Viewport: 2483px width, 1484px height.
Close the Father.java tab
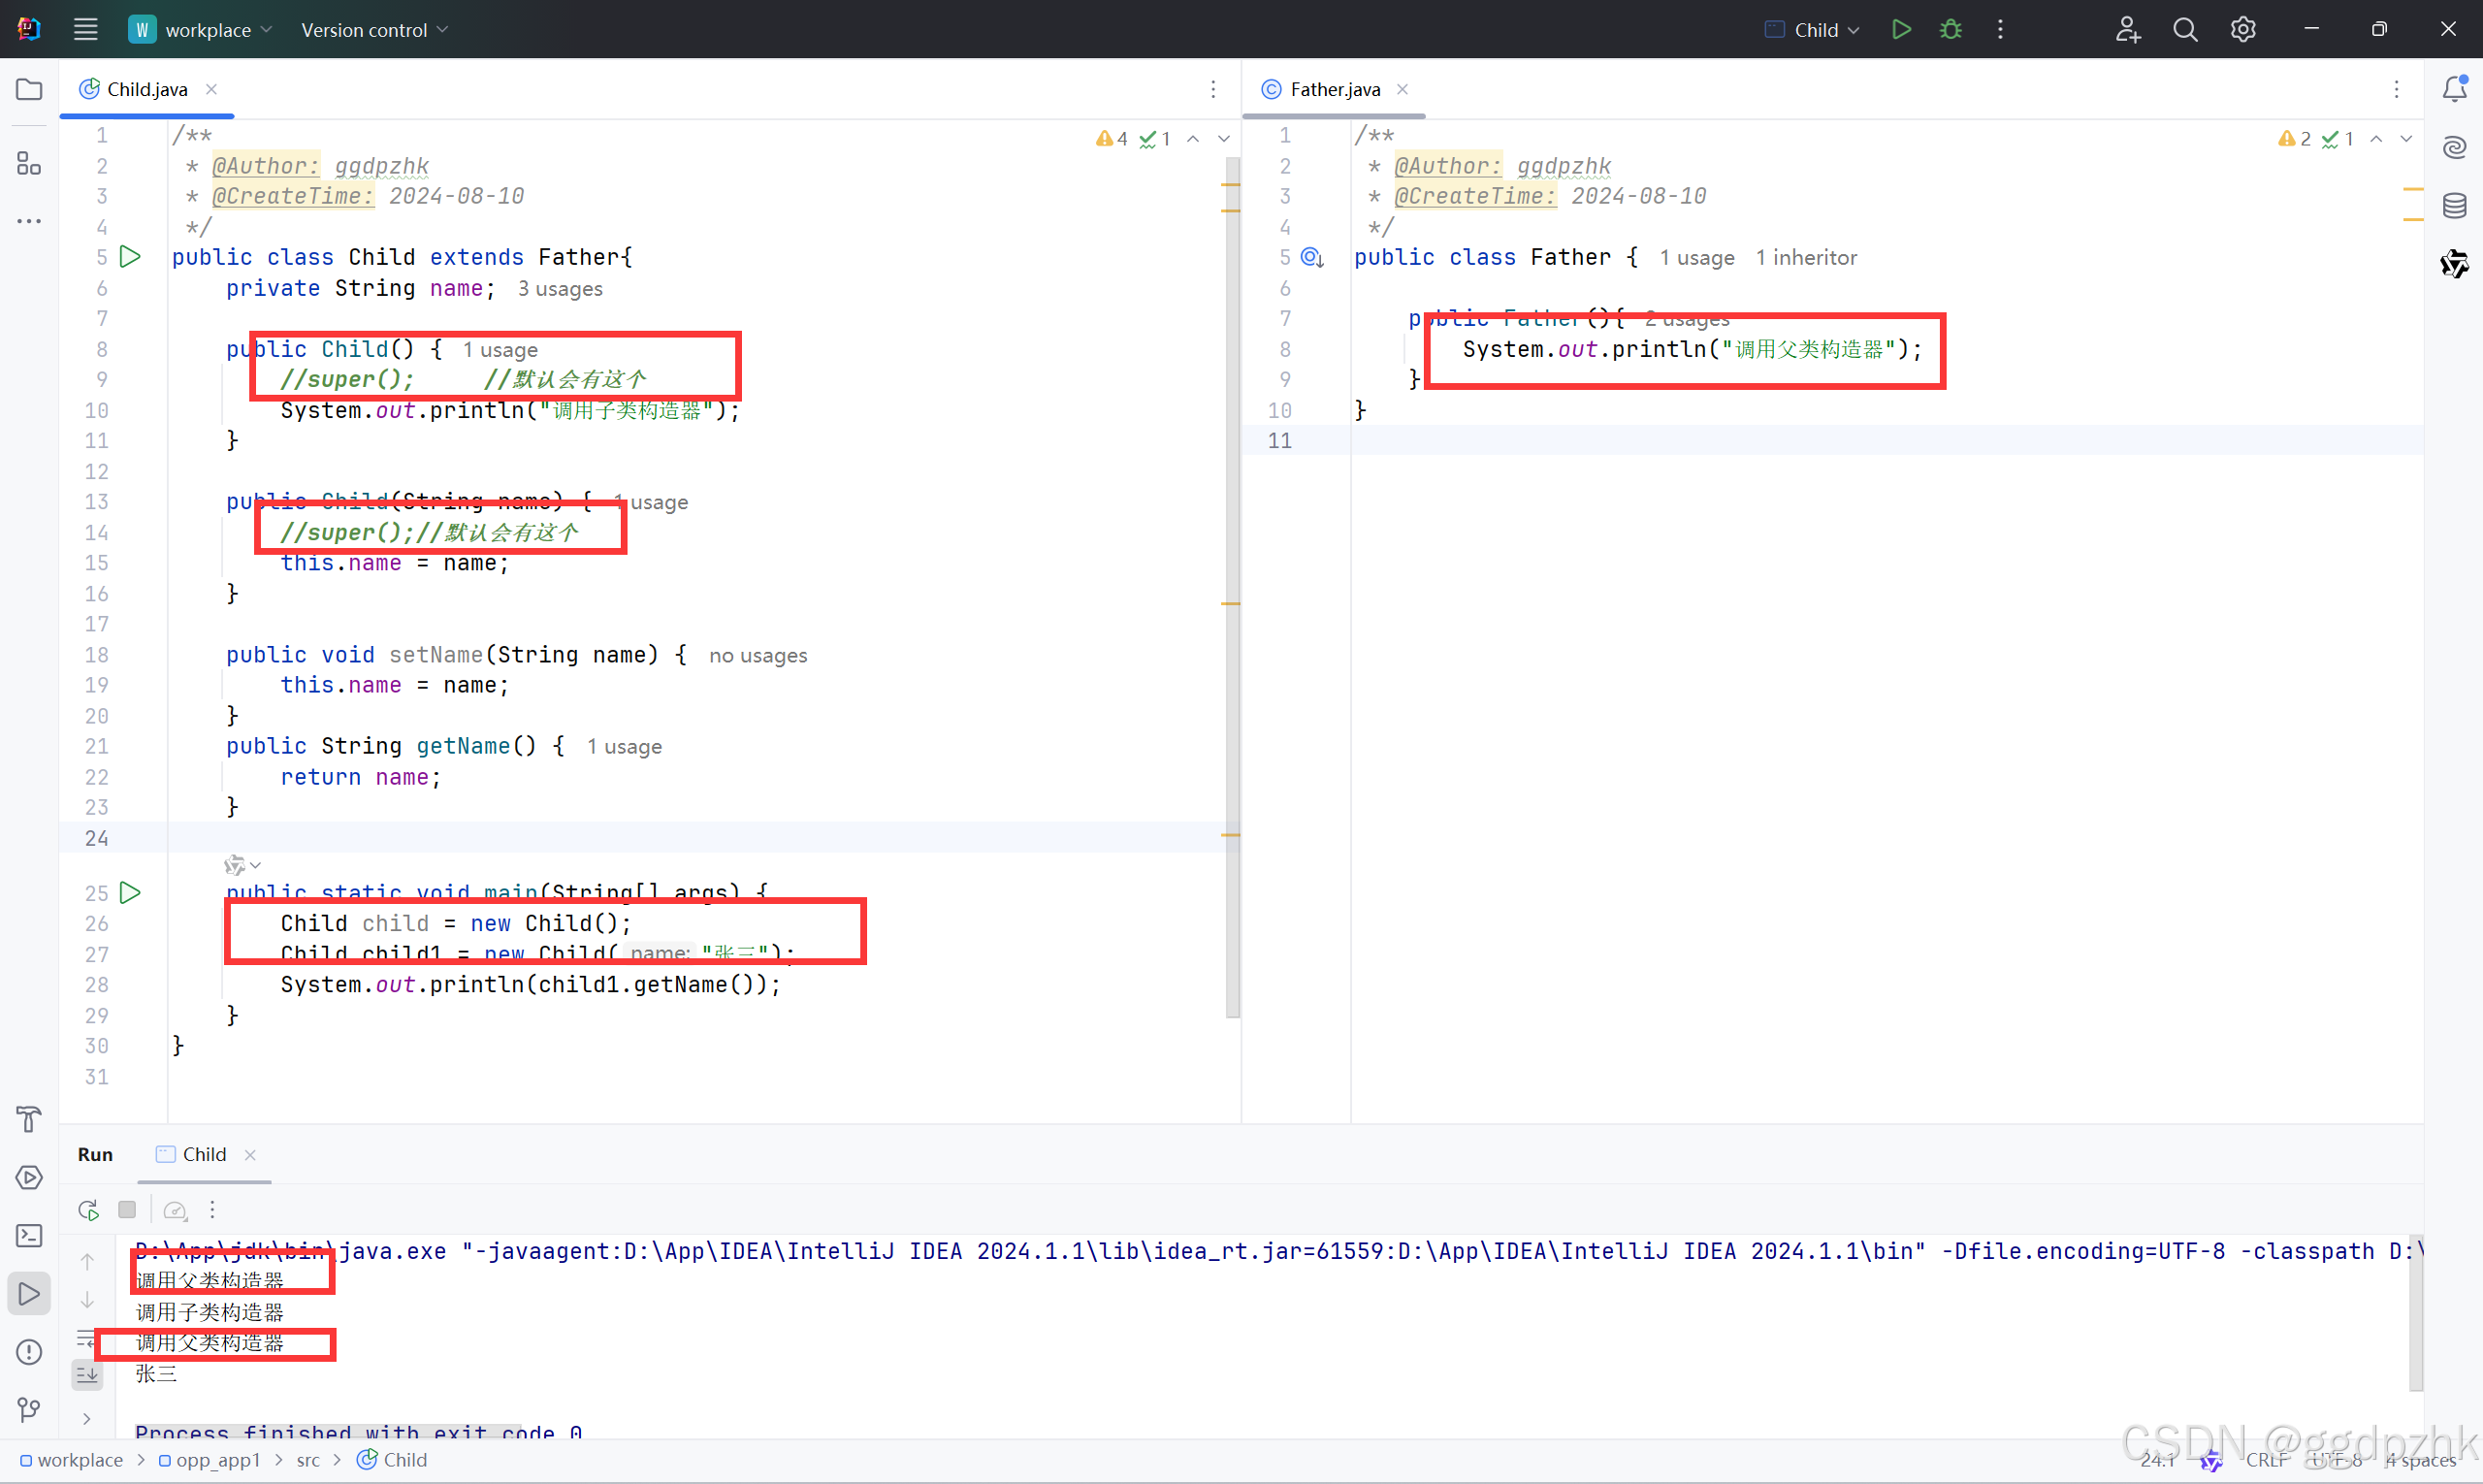click(x=1402, y=89)
